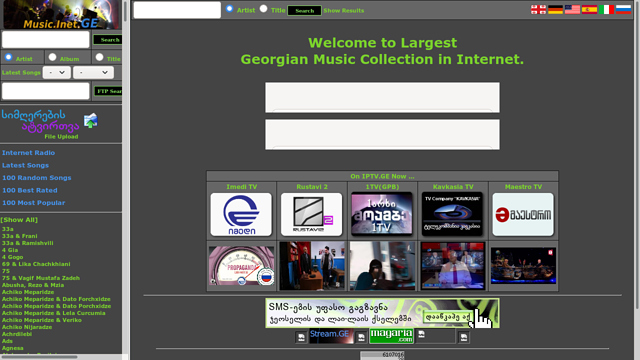Screen dimensions: 640x360
Task: Open Internet Radio menu link
Action: click(x=28, y=153)
